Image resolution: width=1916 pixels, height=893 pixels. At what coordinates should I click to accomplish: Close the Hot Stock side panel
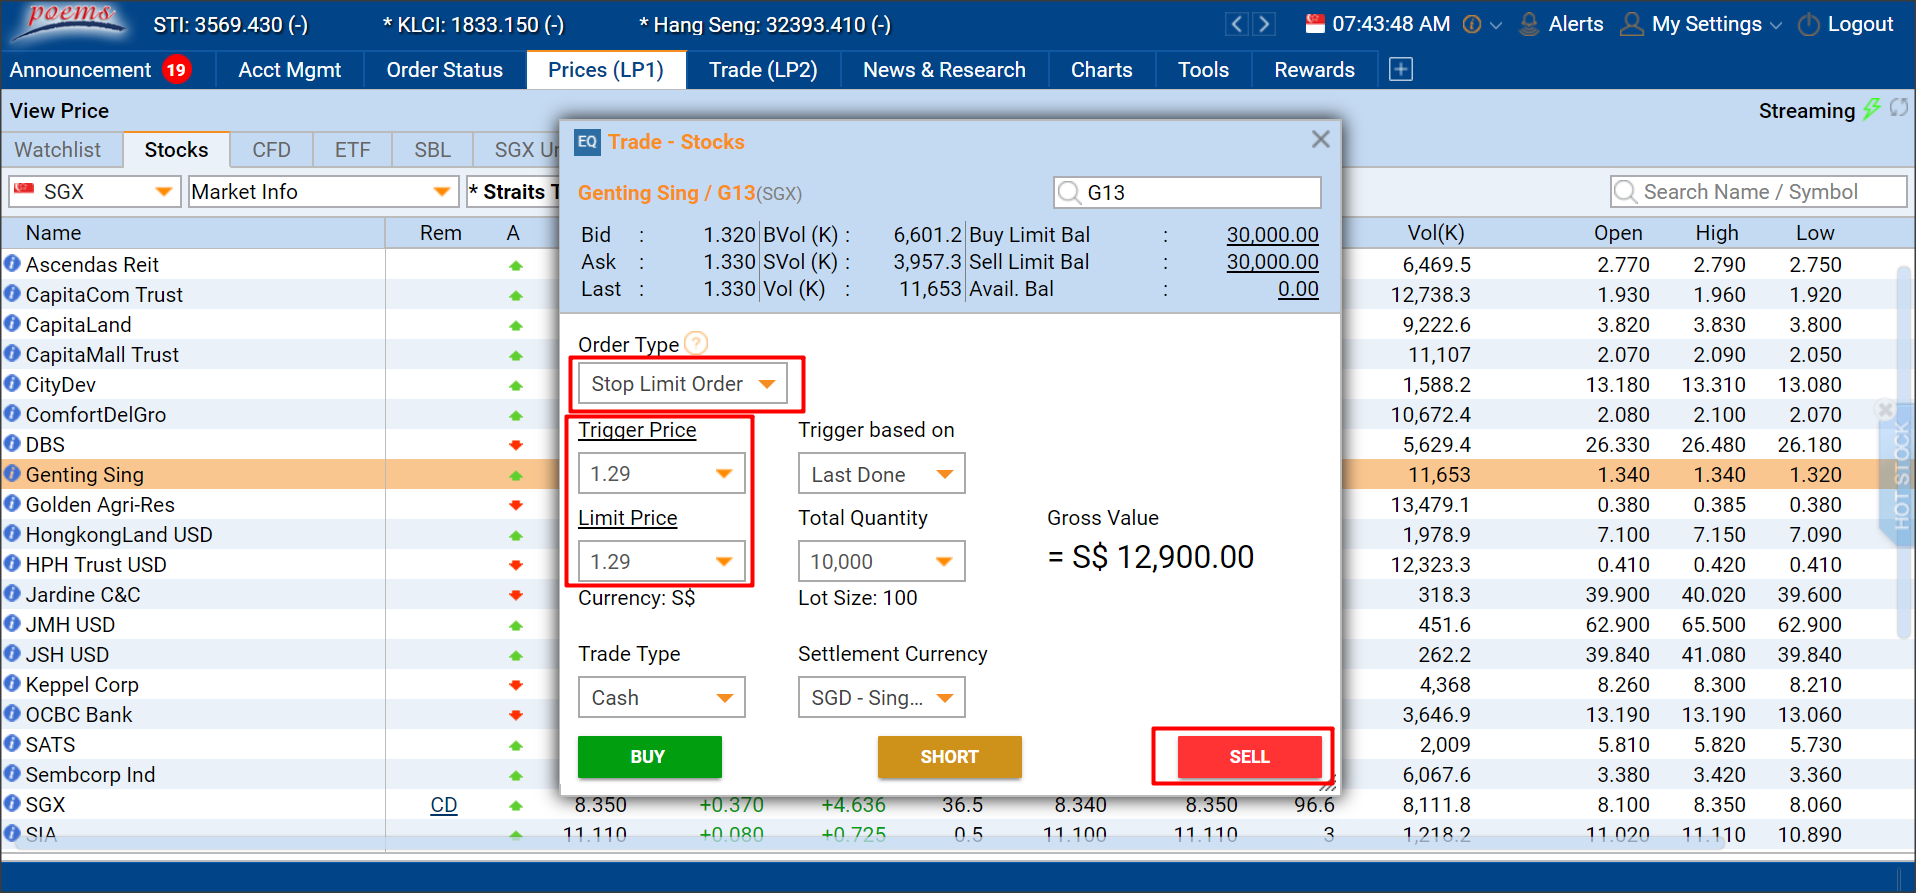pos(1885,409)
